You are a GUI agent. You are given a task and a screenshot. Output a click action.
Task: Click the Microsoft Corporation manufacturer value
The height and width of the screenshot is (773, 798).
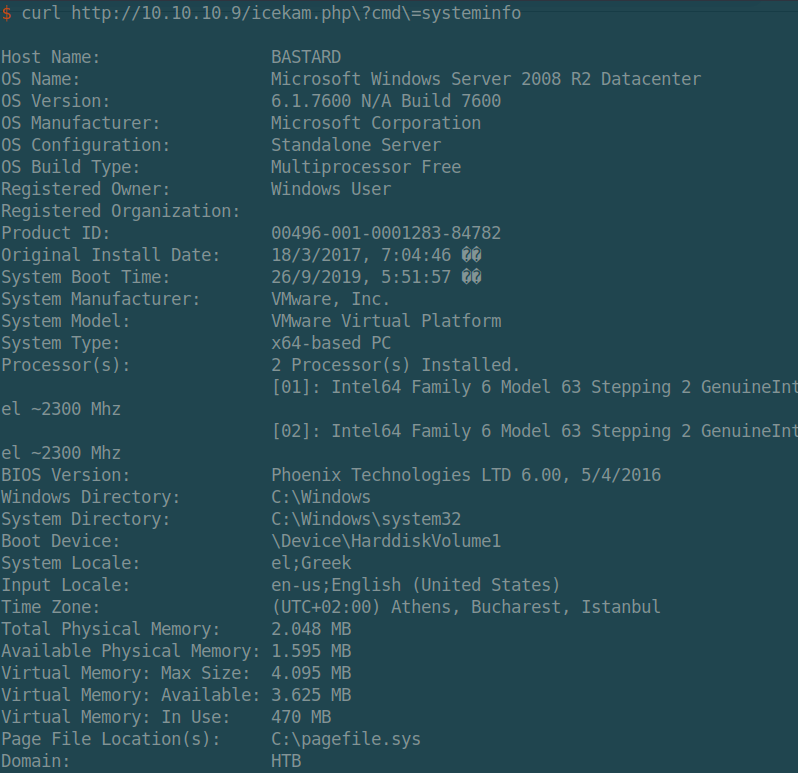(x=376, y=123)
